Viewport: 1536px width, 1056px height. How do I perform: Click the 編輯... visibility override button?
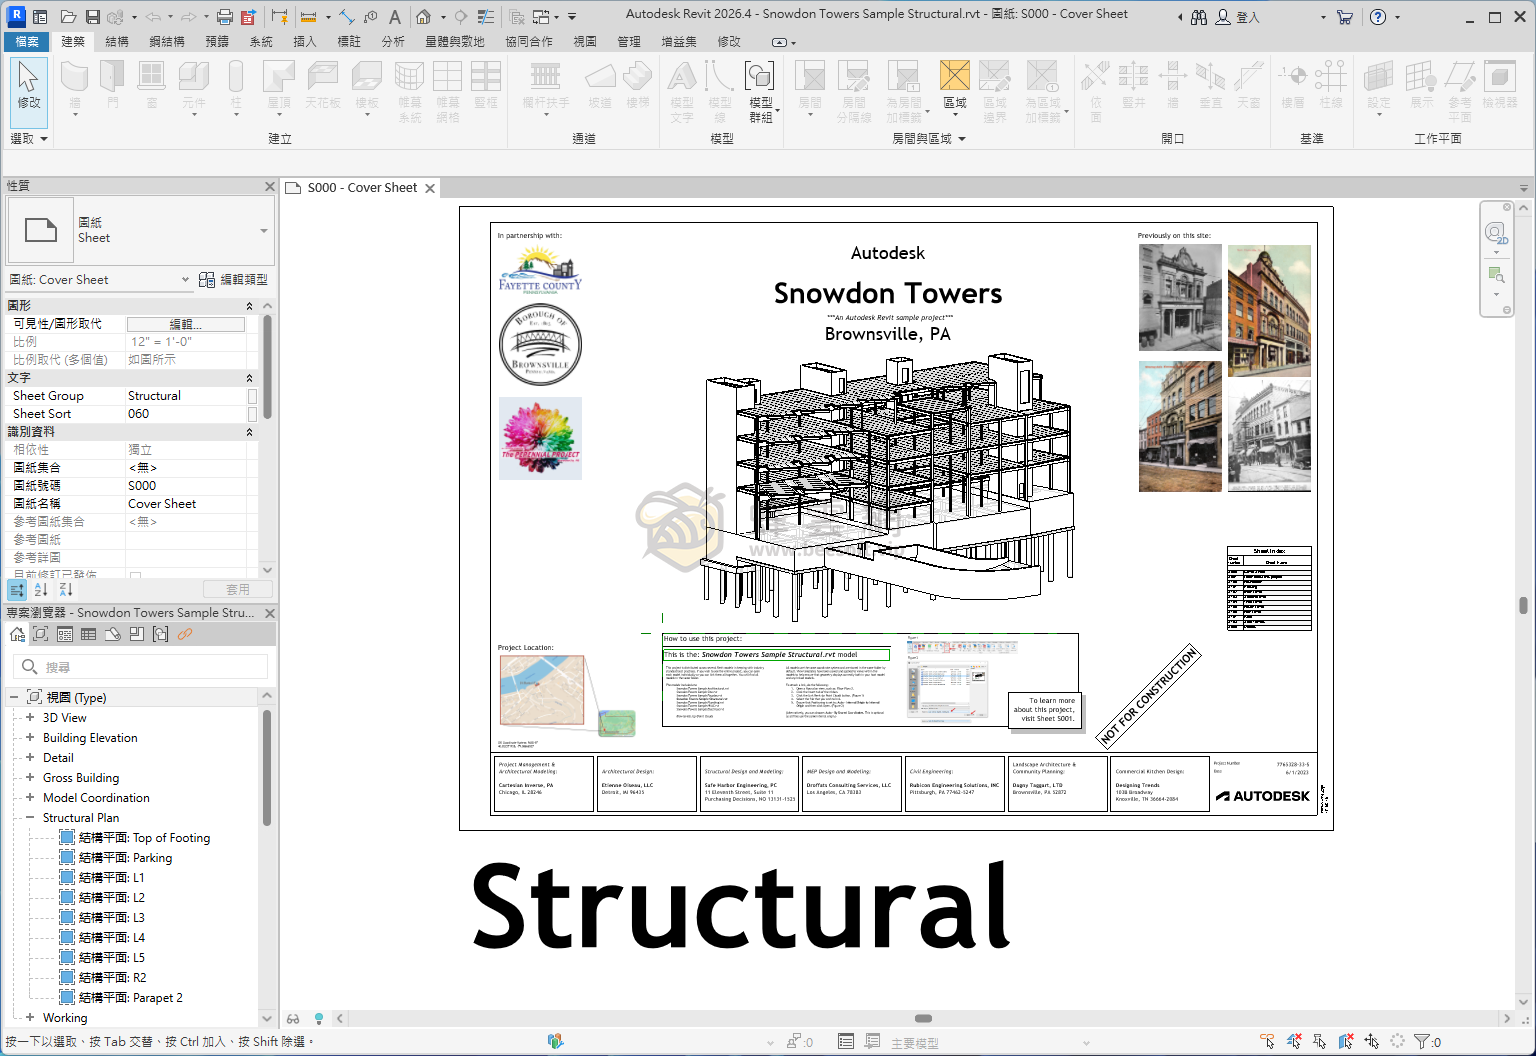tap(186, 324)
